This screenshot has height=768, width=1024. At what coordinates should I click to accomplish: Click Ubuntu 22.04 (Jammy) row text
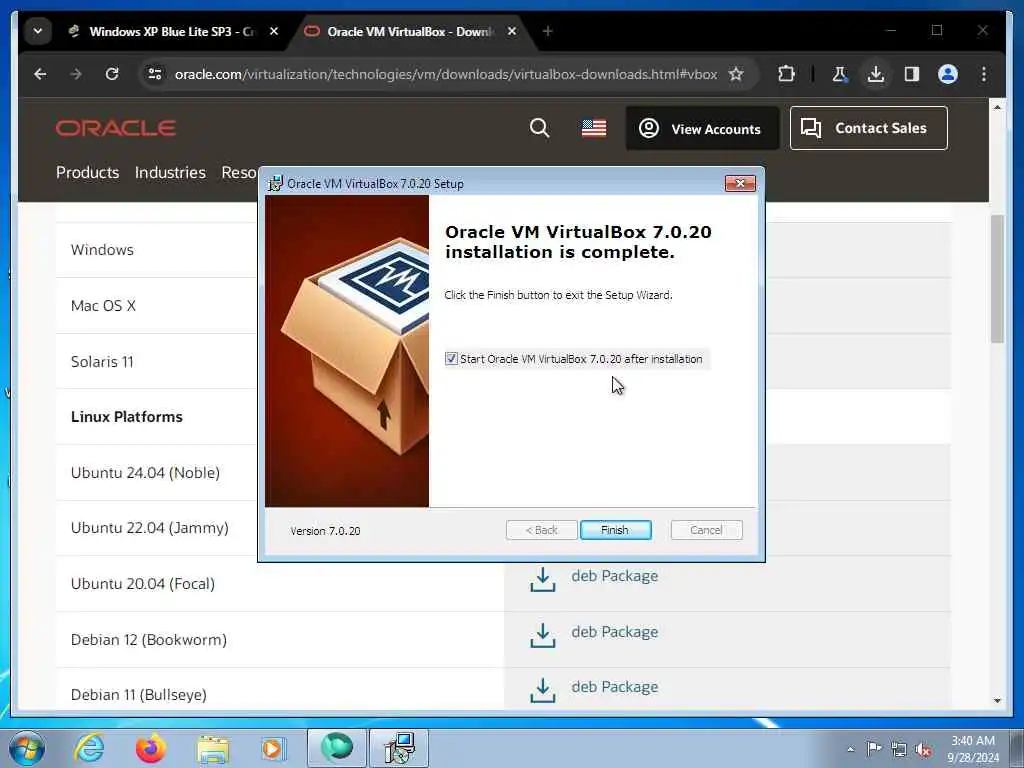click(x=150, y=528)
